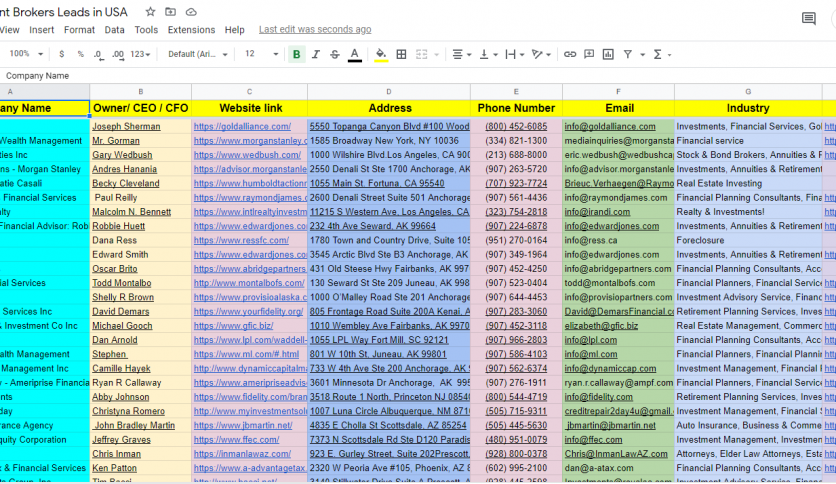Select the todd@montalbofs.com email cell
The width and height of the screenshot is (836, 484).
[x=618, y=283]
